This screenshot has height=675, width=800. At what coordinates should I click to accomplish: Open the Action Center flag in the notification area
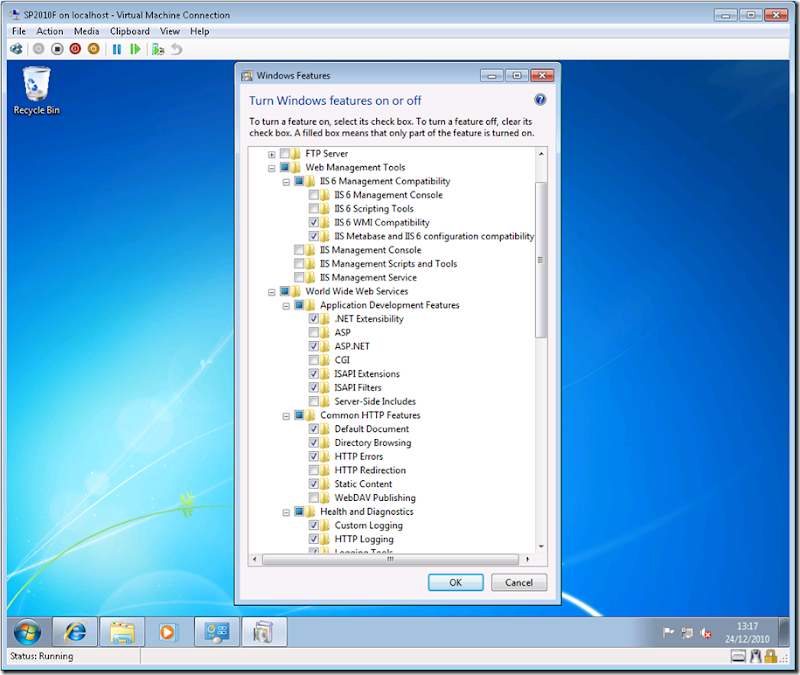(668, 632)
